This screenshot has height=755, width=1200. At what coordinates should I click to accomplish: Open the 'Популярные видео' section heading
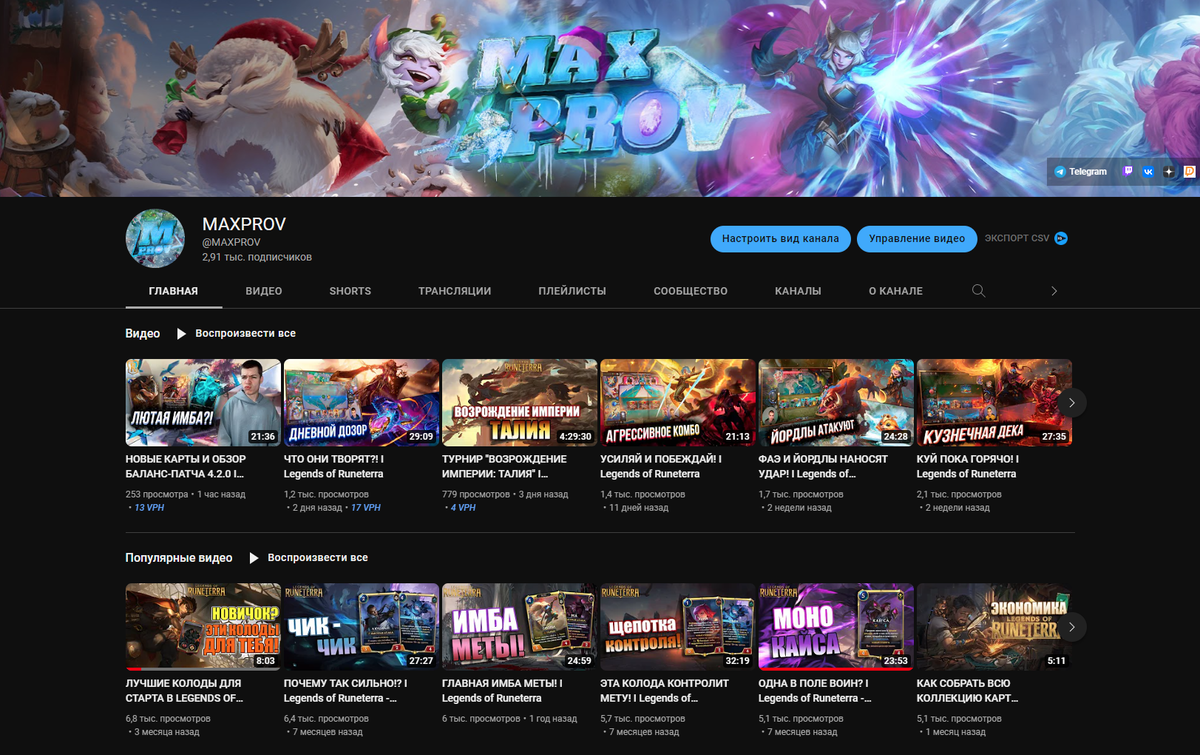point(179,558)
